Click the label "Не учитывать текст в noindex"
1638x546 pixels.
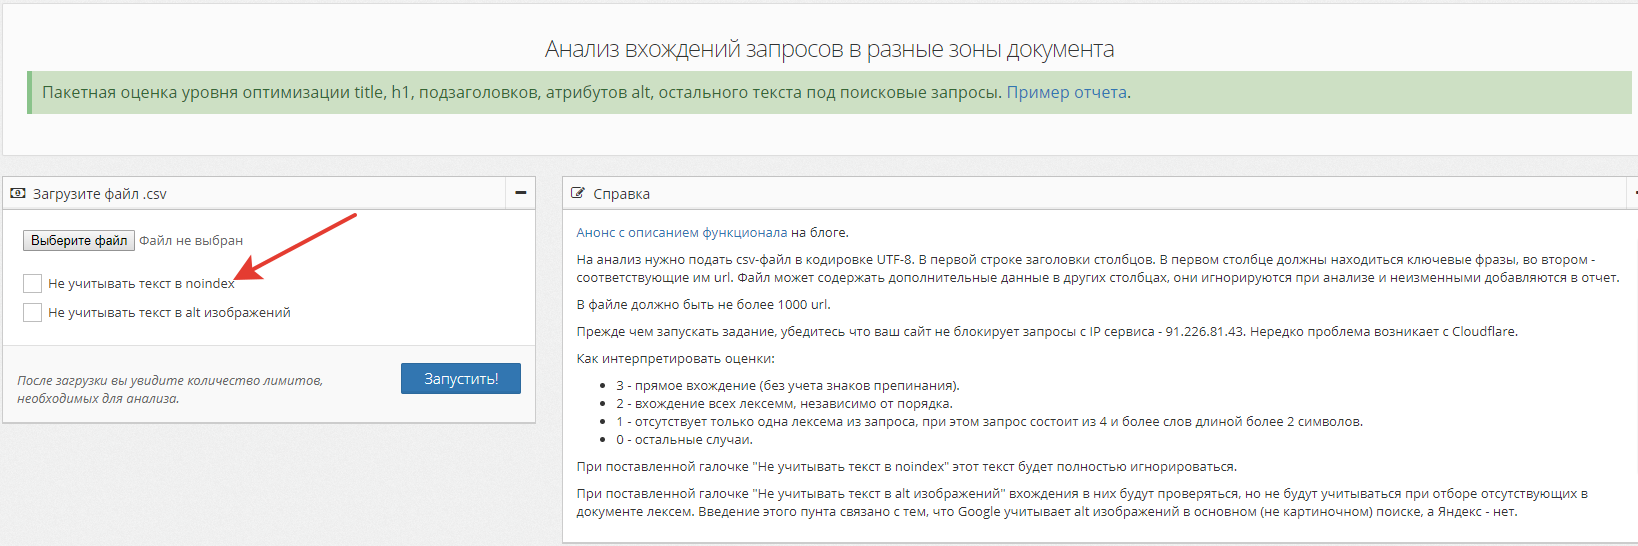click(141, 284)
